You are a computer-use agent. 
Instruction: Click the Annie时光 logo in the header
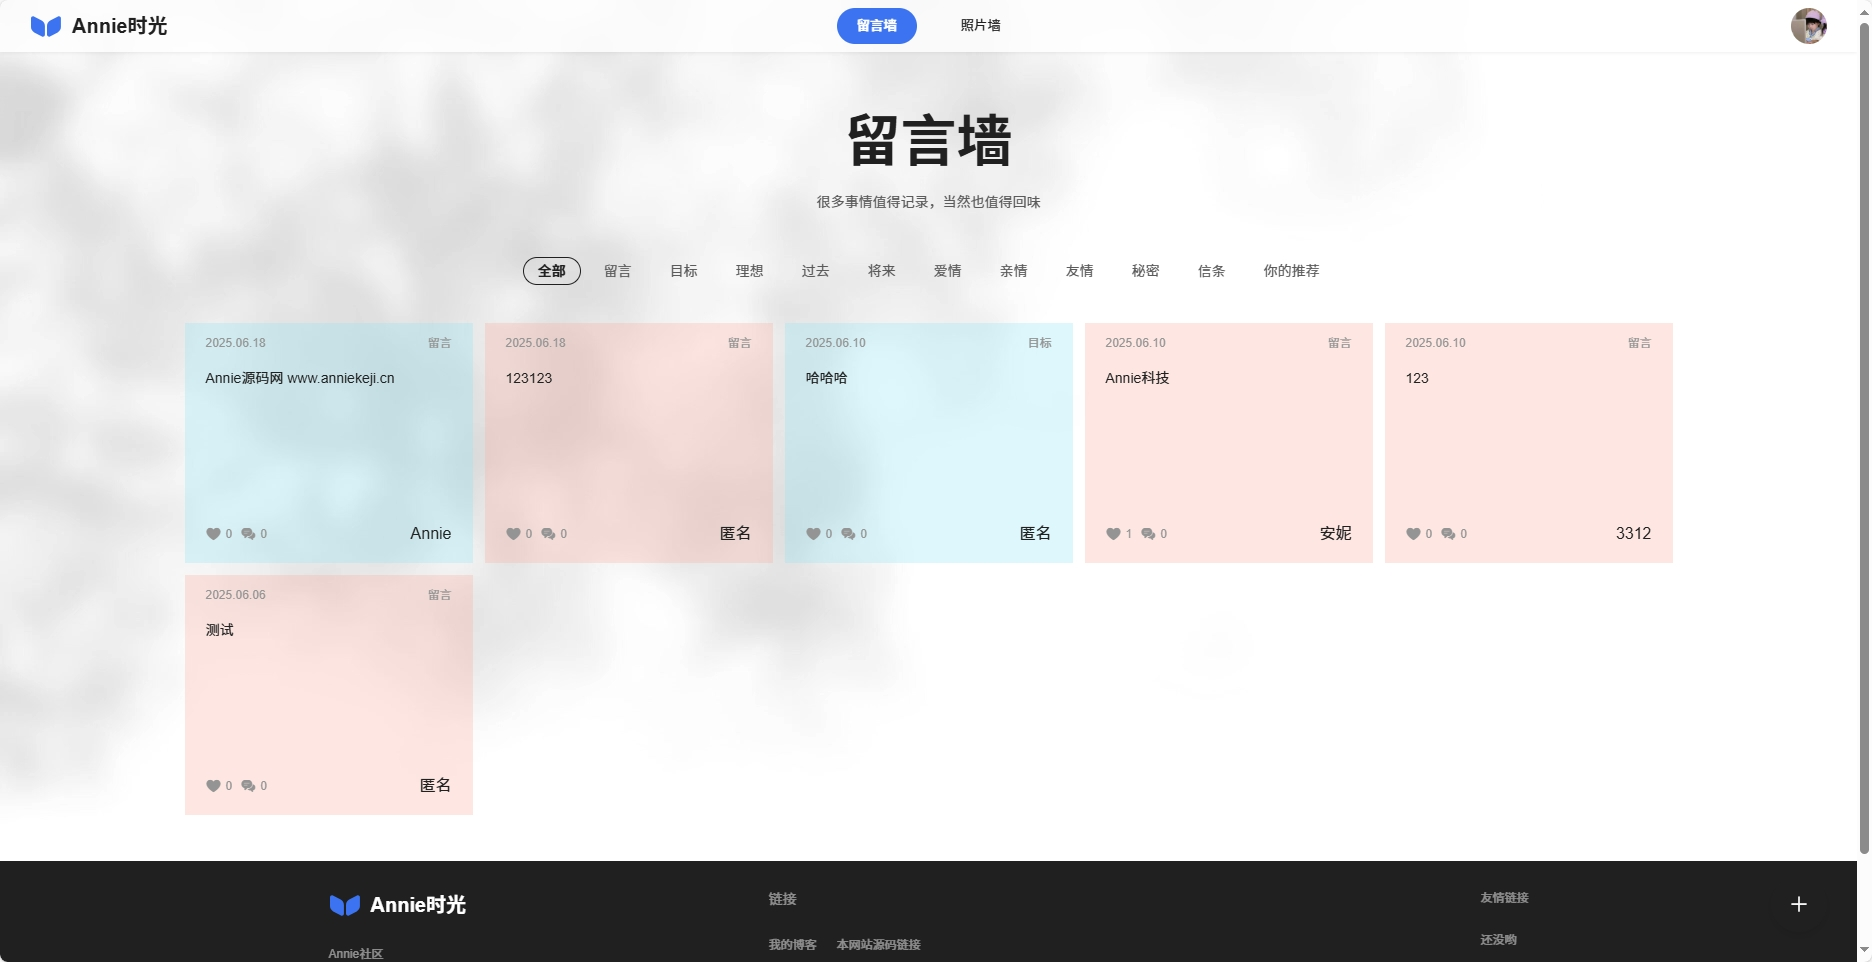tap(99, 26)
